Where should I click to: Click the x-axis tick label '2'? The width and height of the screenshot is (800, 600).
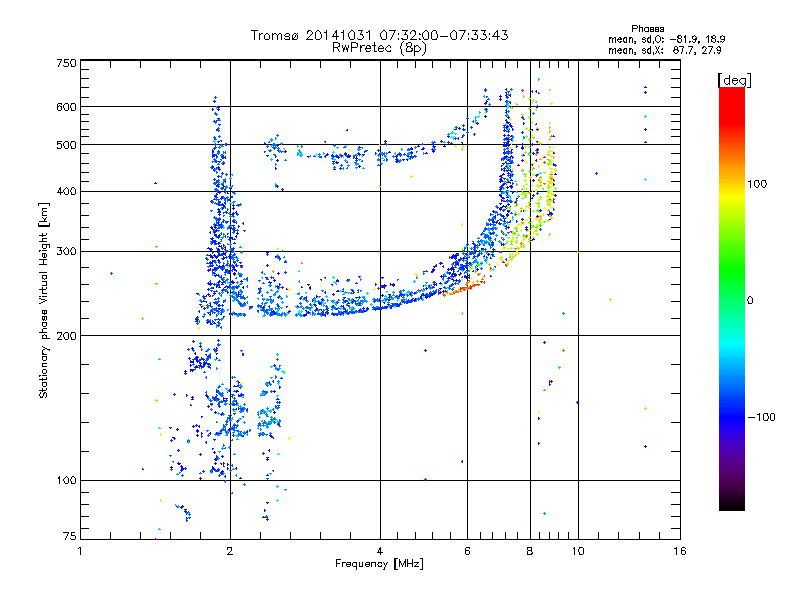(x=230, y=551)
